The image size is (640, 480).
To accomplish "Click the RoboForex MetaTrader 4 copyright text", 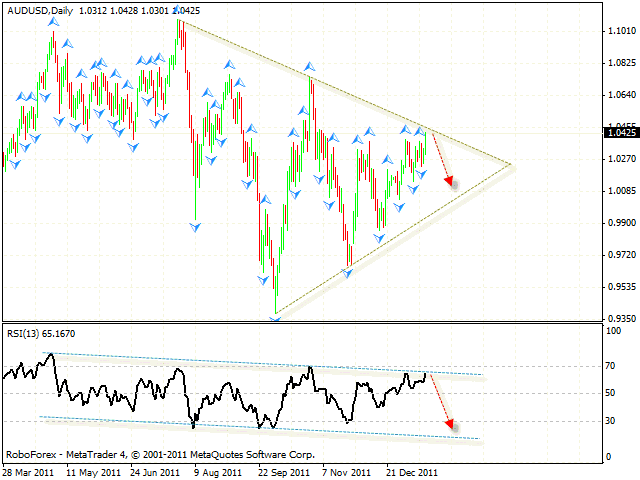I will pyautogui.click(x=160, y=454).
